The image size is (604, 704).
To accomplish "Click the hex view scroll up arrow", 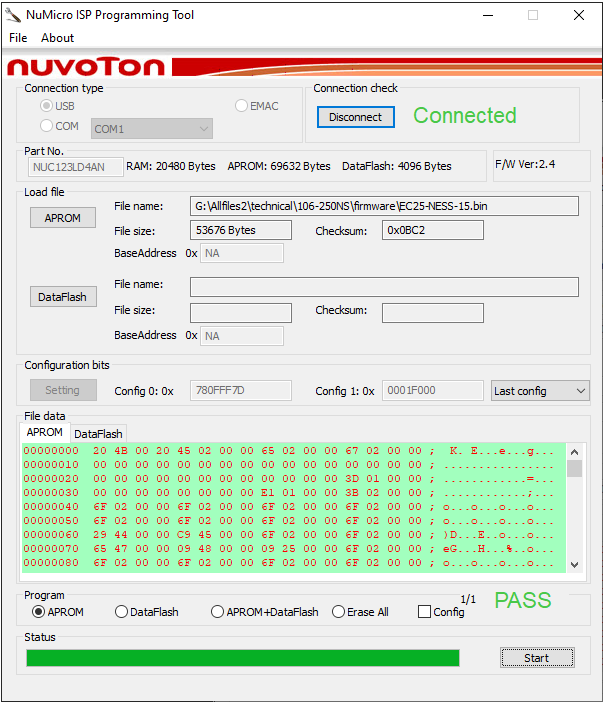I will click(574, 452).
